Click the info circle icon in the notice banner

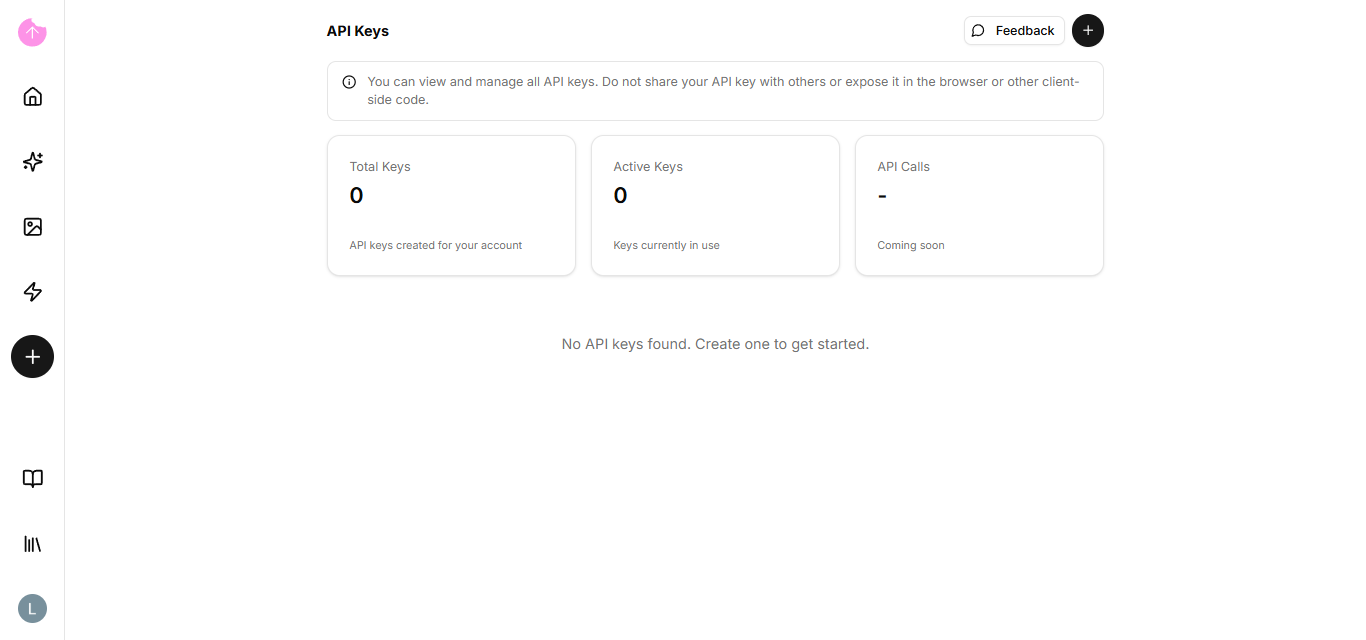pyautogui.click(x=349, y=82)
